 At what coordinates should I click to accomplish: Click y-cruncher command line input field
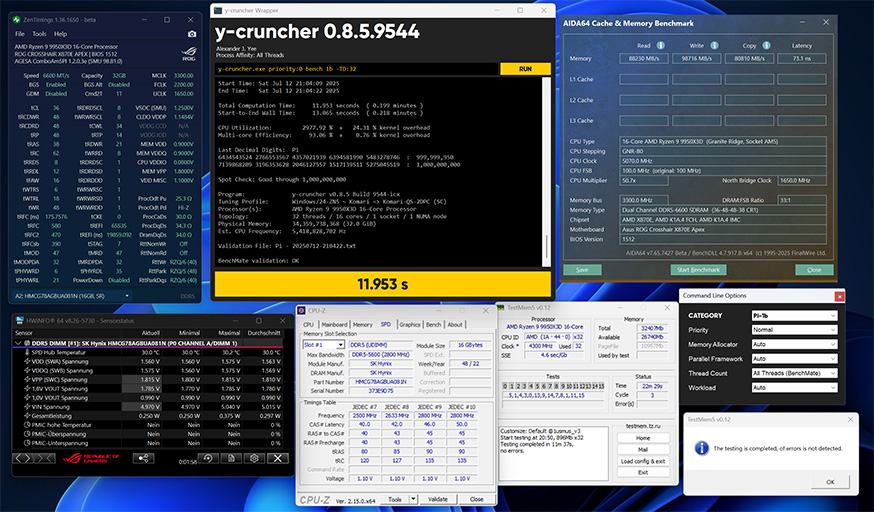tap(357, 69)
